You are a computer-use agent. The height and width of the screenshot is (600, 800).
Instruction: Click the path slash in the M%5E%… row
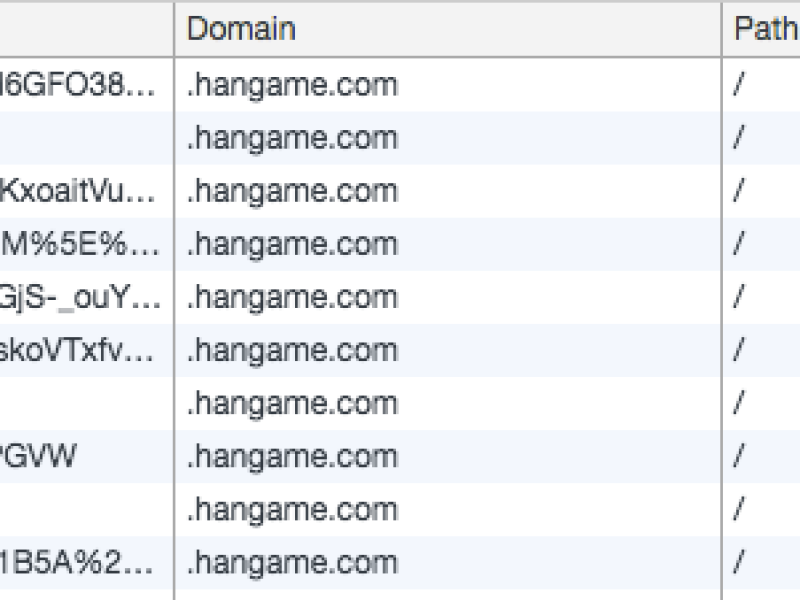point(739,243)
